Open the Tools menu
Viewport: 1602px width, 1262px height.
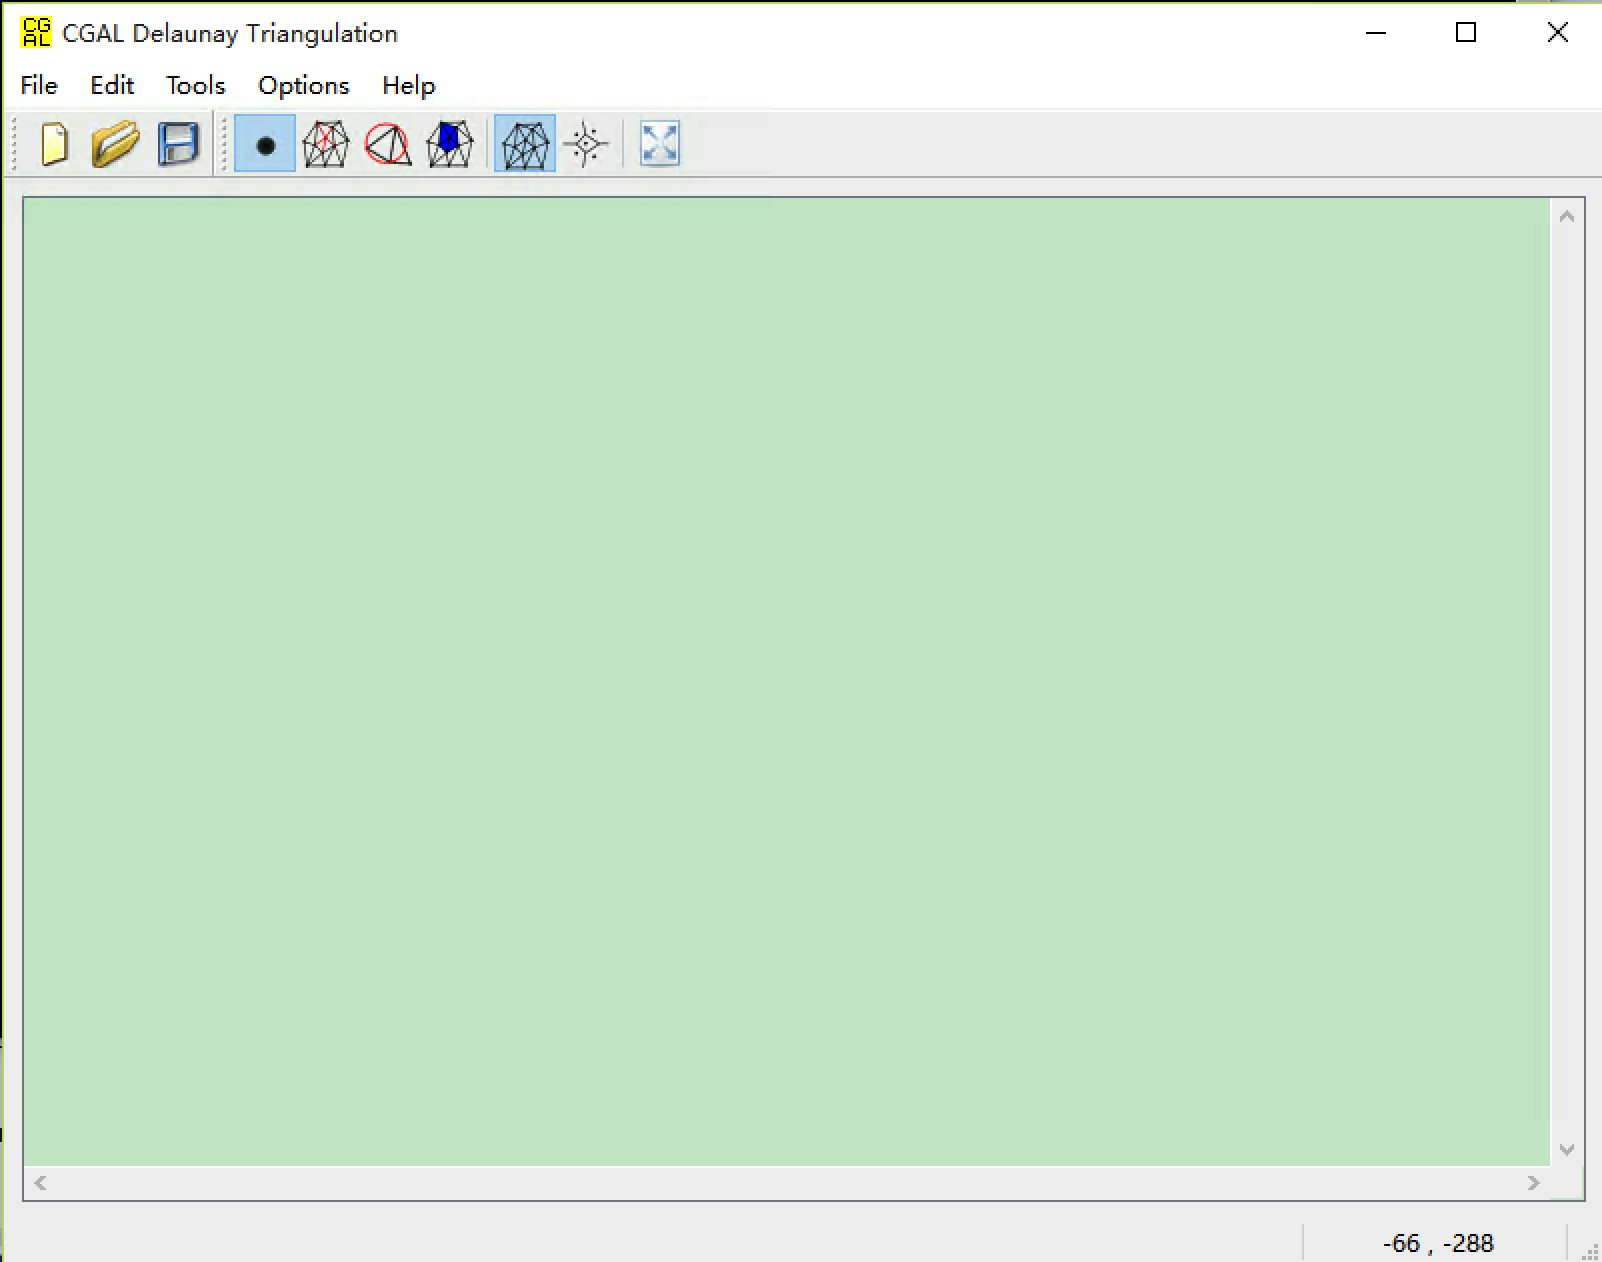pos(196,86)
